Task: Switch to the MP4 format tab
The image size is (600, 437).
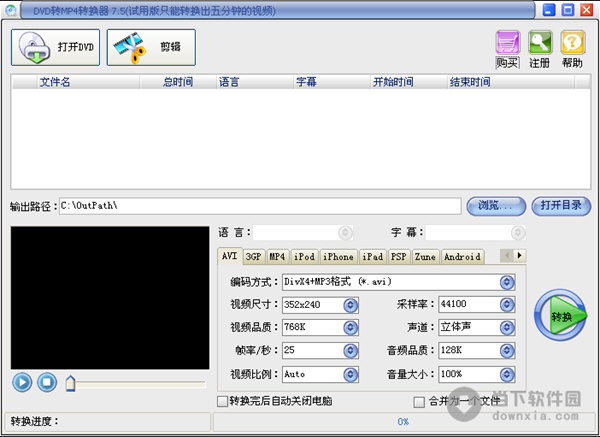Action: click(277, 257)
